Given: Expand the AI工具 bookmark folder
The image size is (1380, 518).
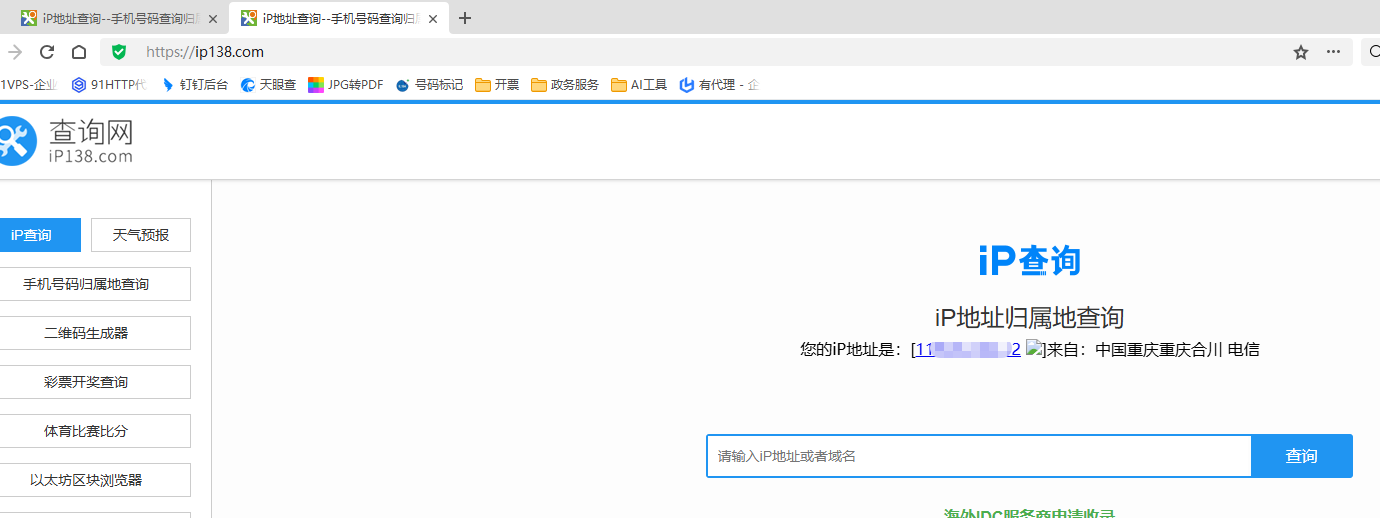Looking at the screenshot, I should tap(639, 85).
